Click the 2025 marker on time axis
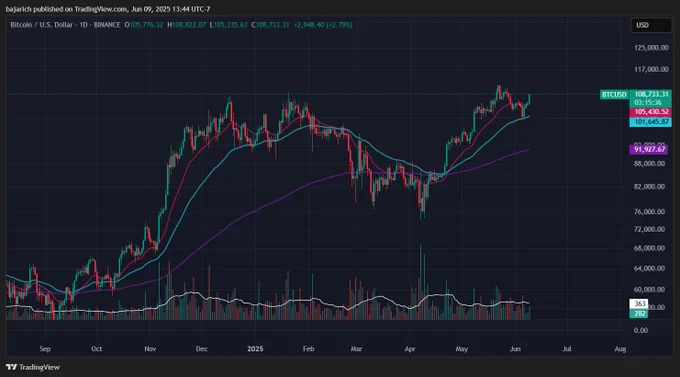Screen dimensions: 680x377 pyautogui.click(x=255, y=349)
